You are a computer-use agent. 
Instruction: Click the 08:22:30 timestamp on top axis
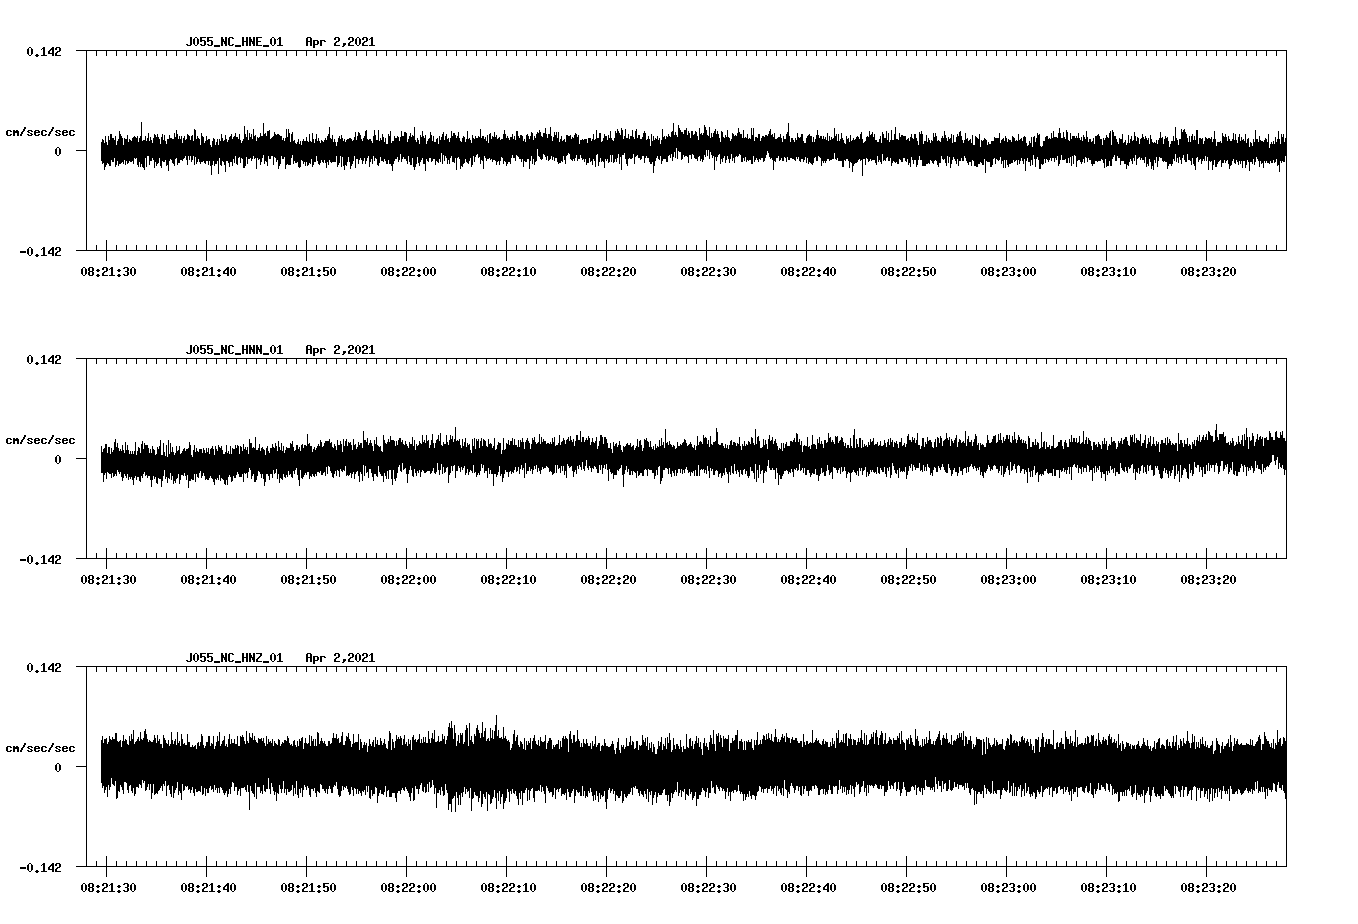coord(709,269)
